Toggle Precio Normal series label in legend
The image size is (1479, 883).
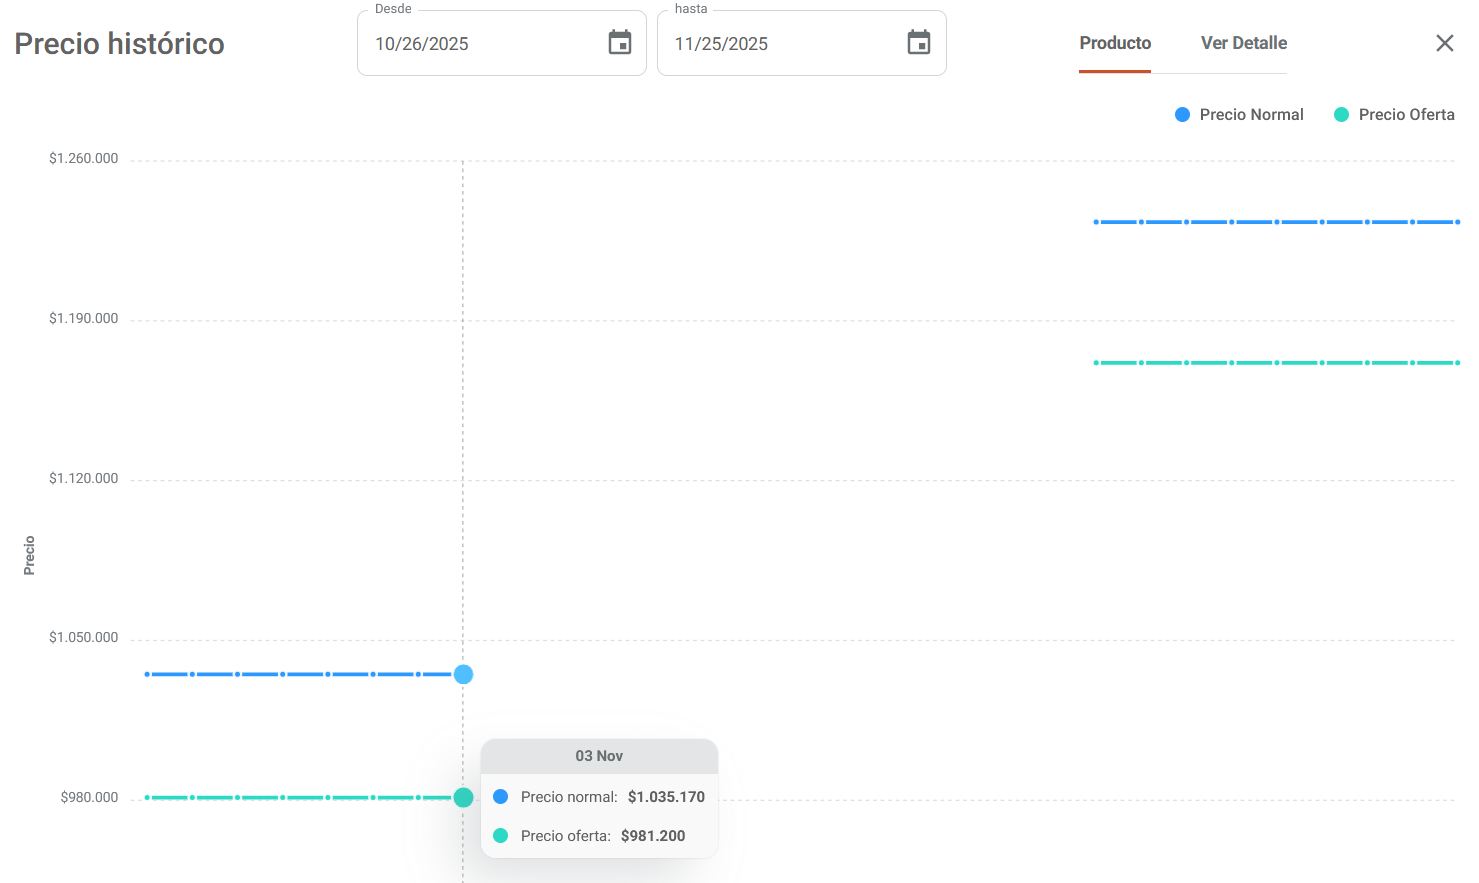pos(1251,115)
